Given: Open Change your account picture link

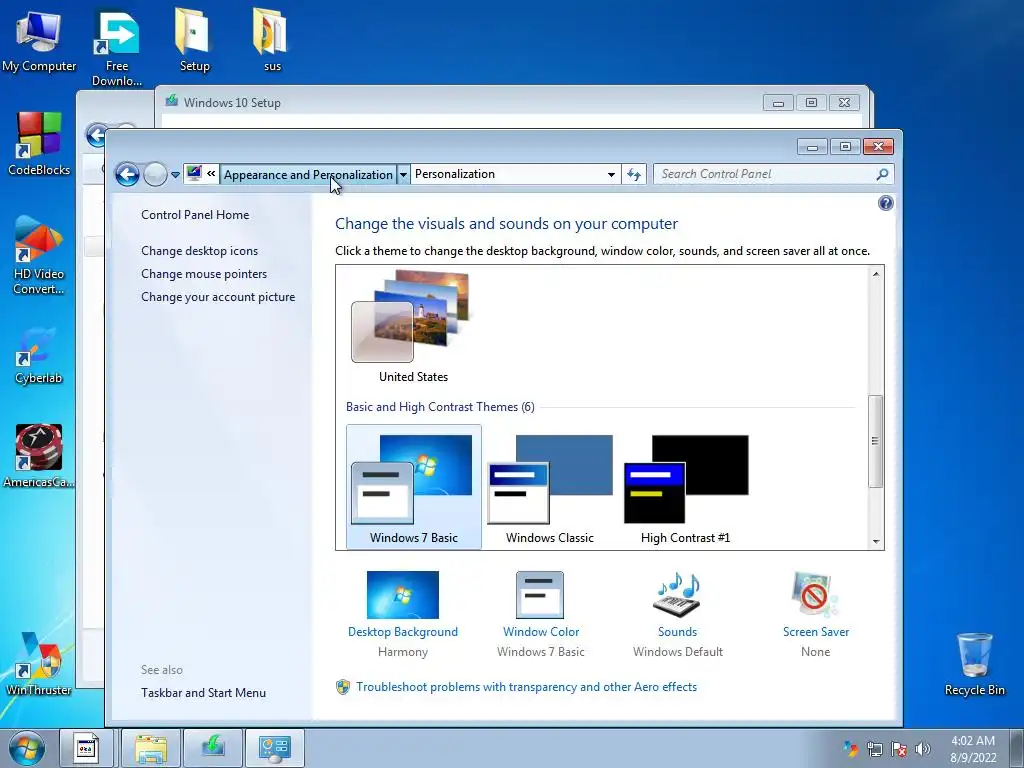Looking at the screenshot, I should 217,296.
